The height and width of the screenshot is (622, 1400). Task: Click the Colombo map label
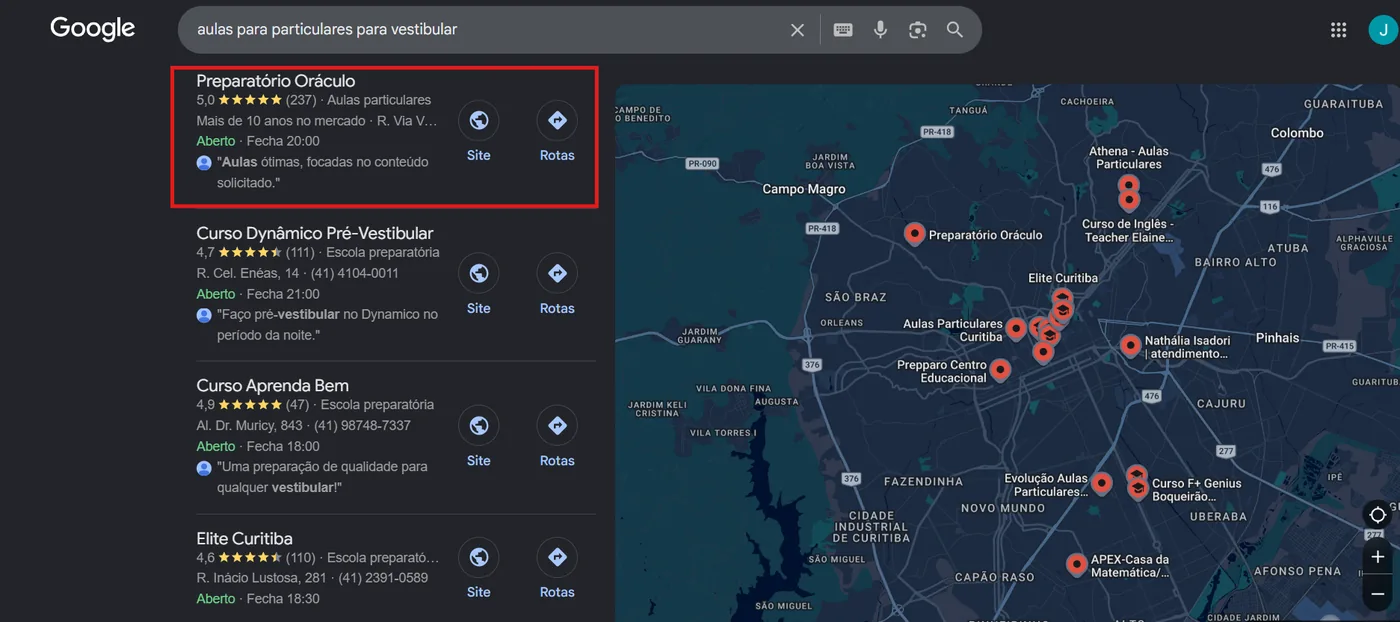[1297, 133]
